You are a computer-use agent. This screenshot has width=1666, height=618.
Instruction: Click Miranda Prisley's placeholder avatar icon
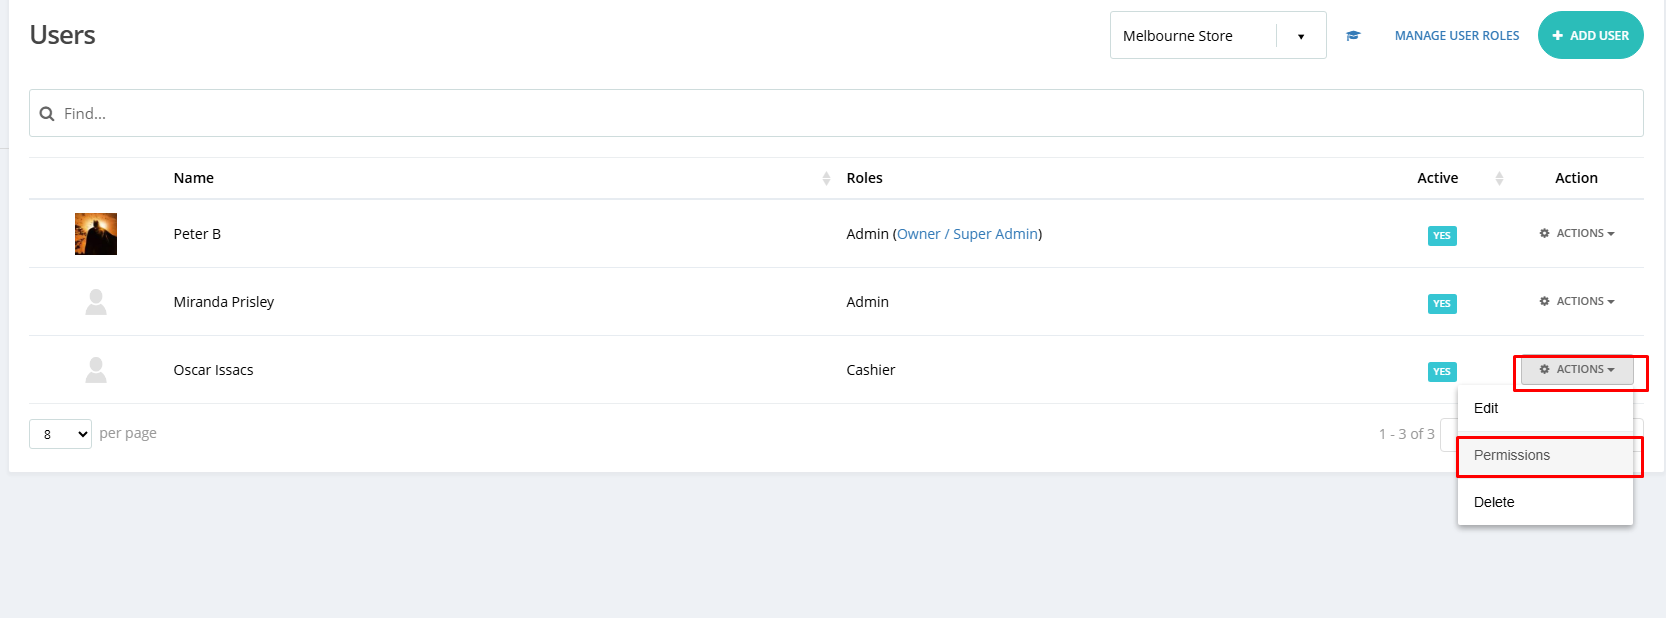click(96, 302)
